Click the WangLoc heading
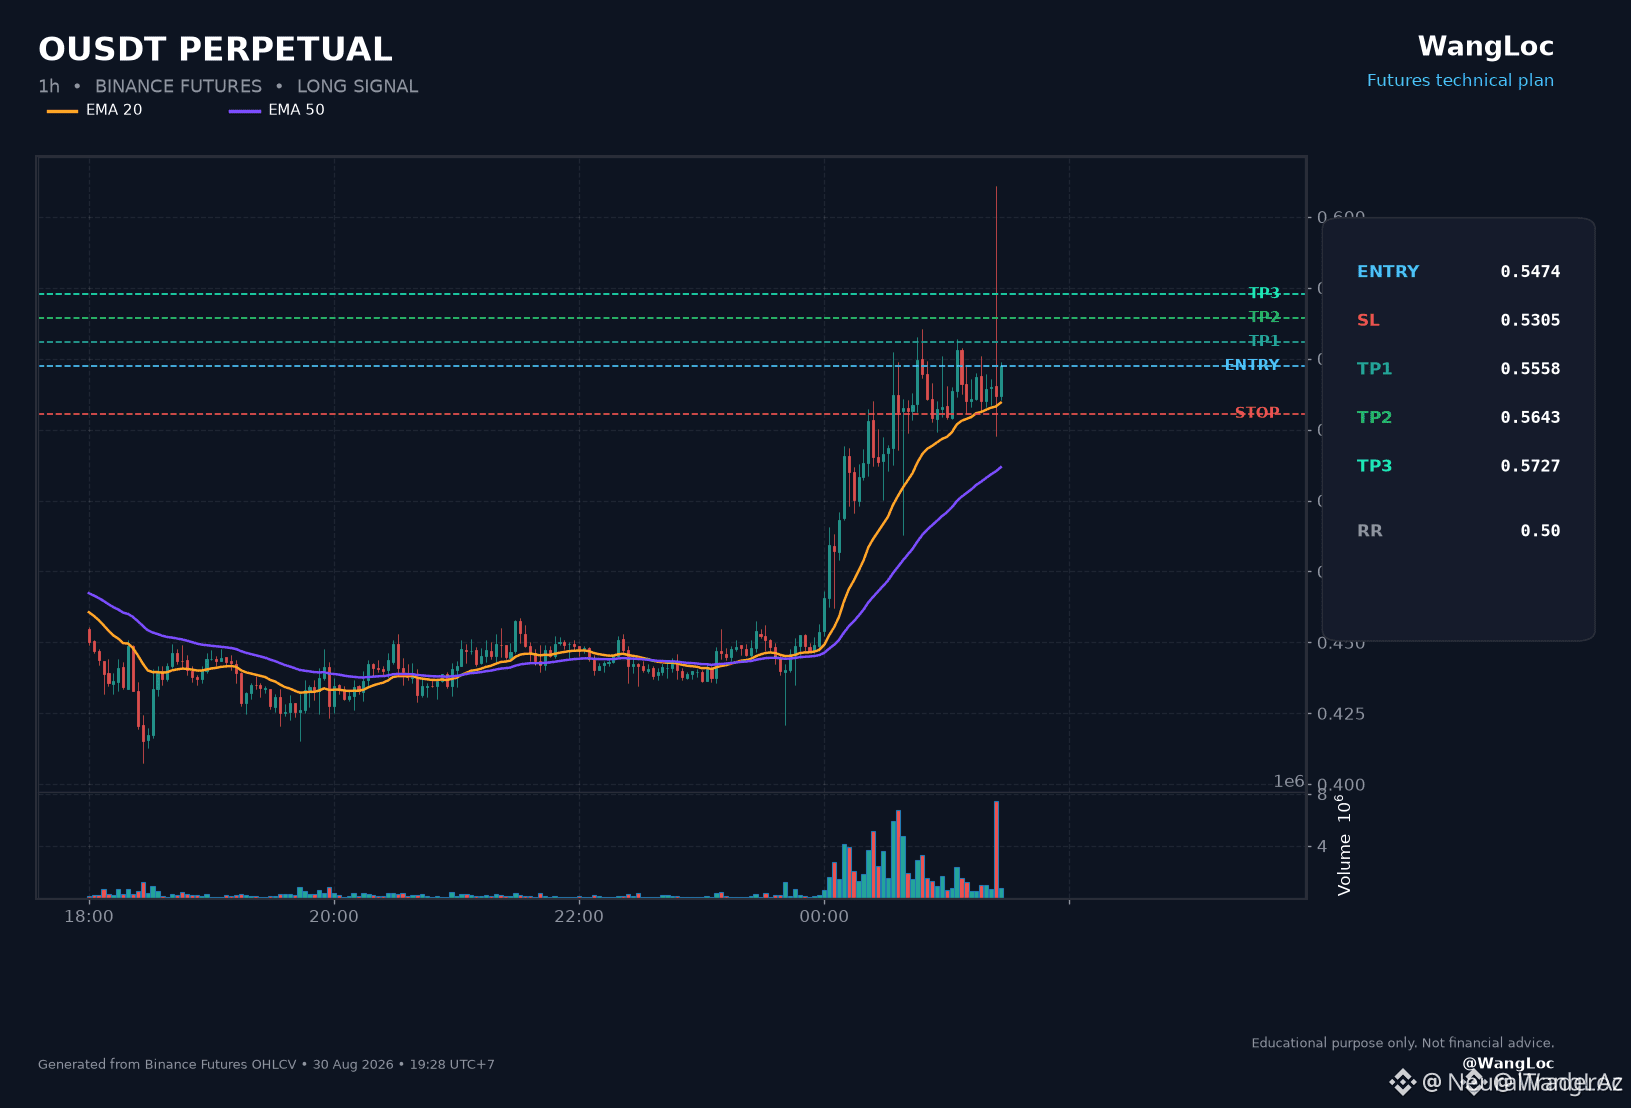The width and height of the screenshot is (1631, 1108). click(x=1485, y=46)
